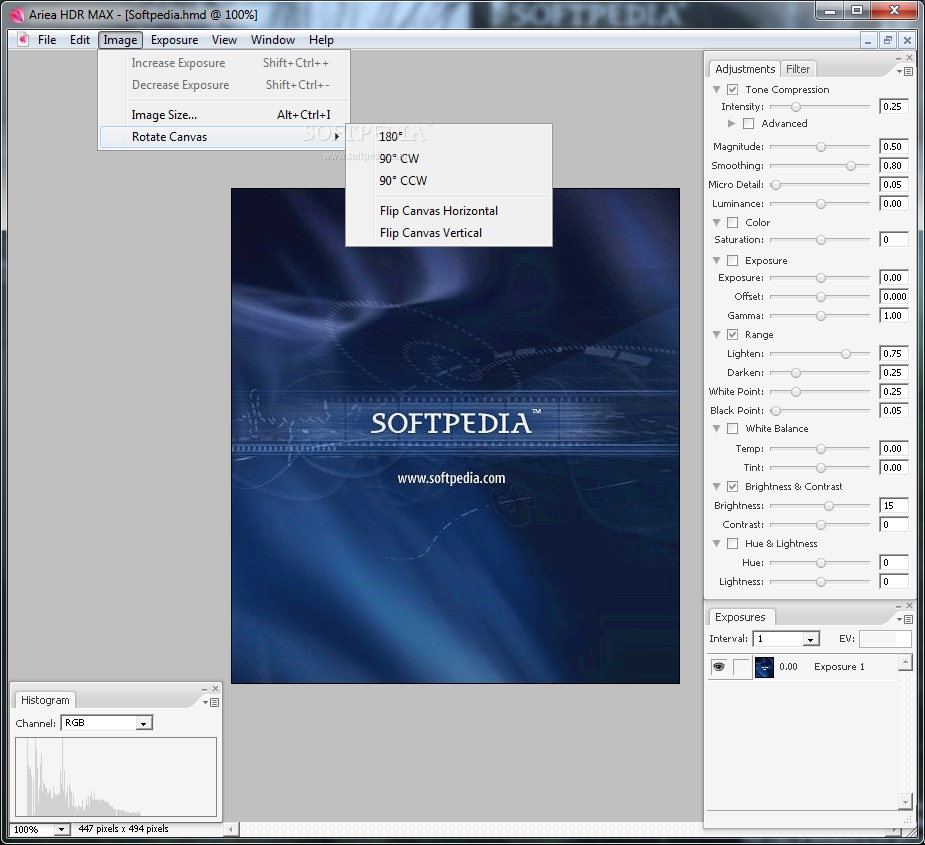Open the histogram Channel dropdown
Viewport: 925px width, 845px height.
click(x=143, y=723)
